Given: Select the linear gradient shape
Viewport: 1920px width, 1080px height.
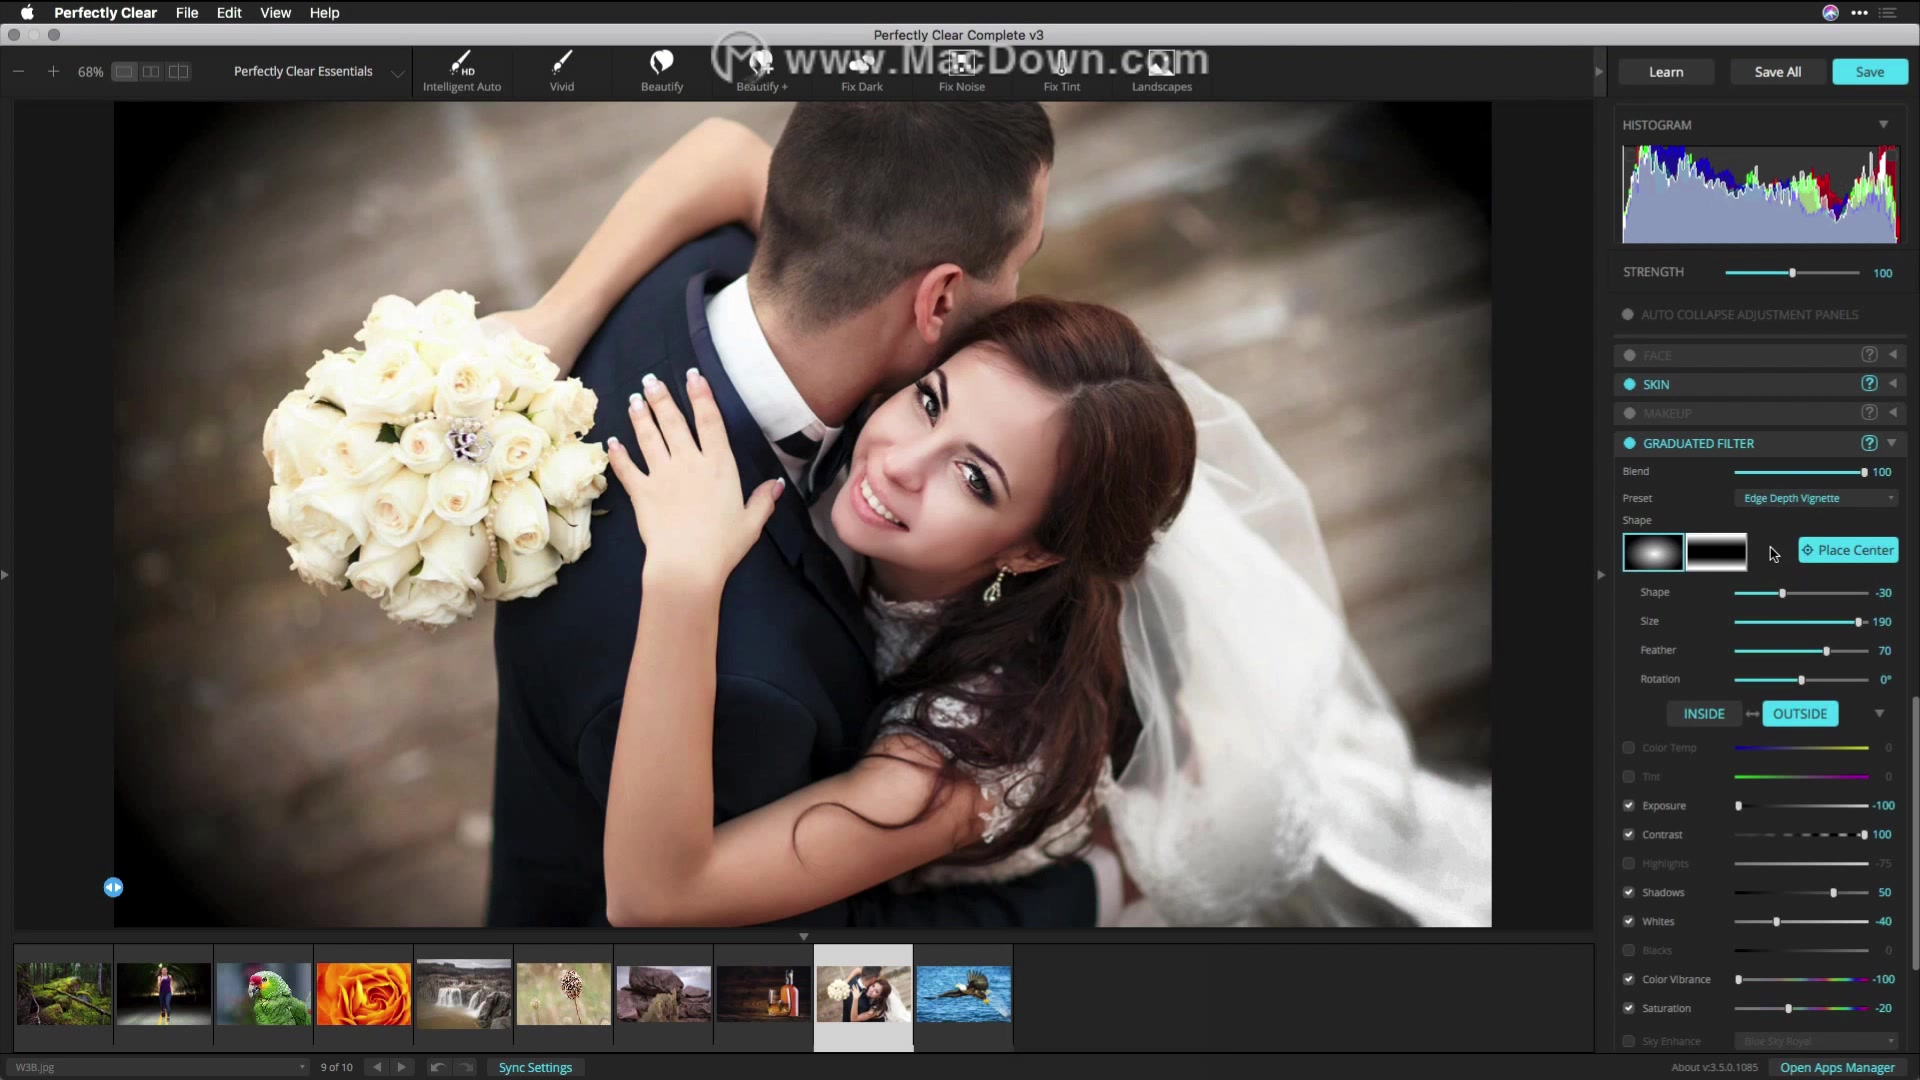Looking at the screenshot, I should coord(1716,552).
